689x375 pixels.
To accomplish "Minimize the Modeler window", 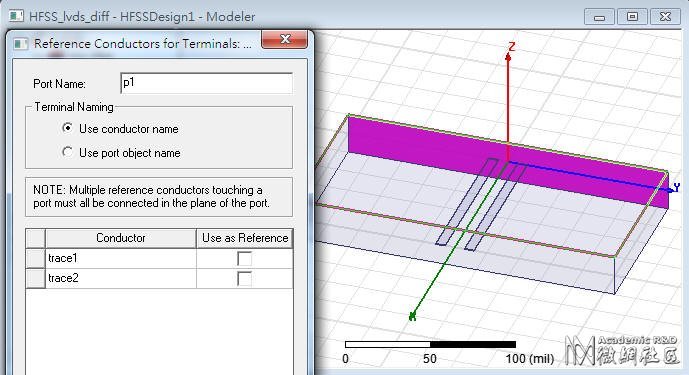I will [599, 17].
